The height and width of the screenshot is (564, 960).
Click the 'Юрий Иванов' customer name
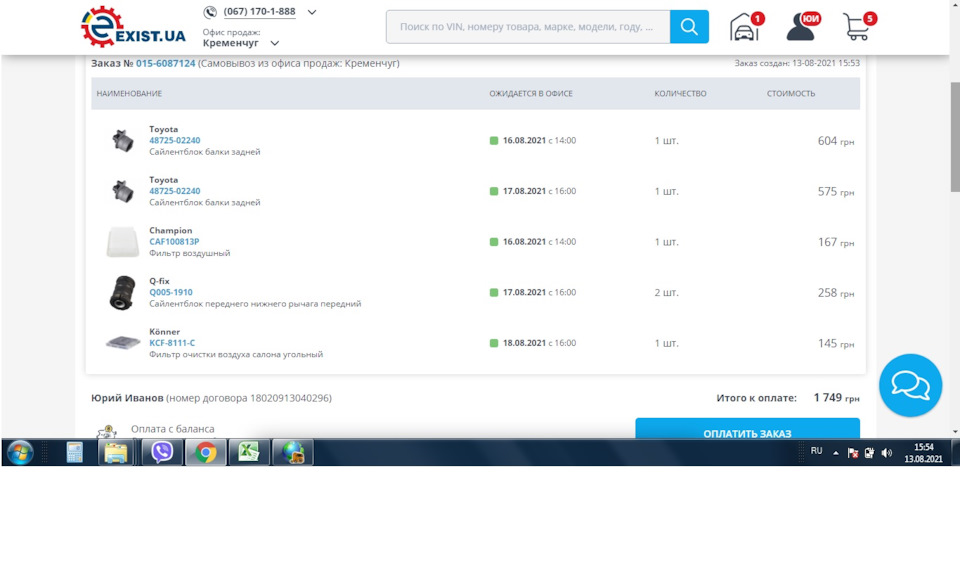coord(127,398)
